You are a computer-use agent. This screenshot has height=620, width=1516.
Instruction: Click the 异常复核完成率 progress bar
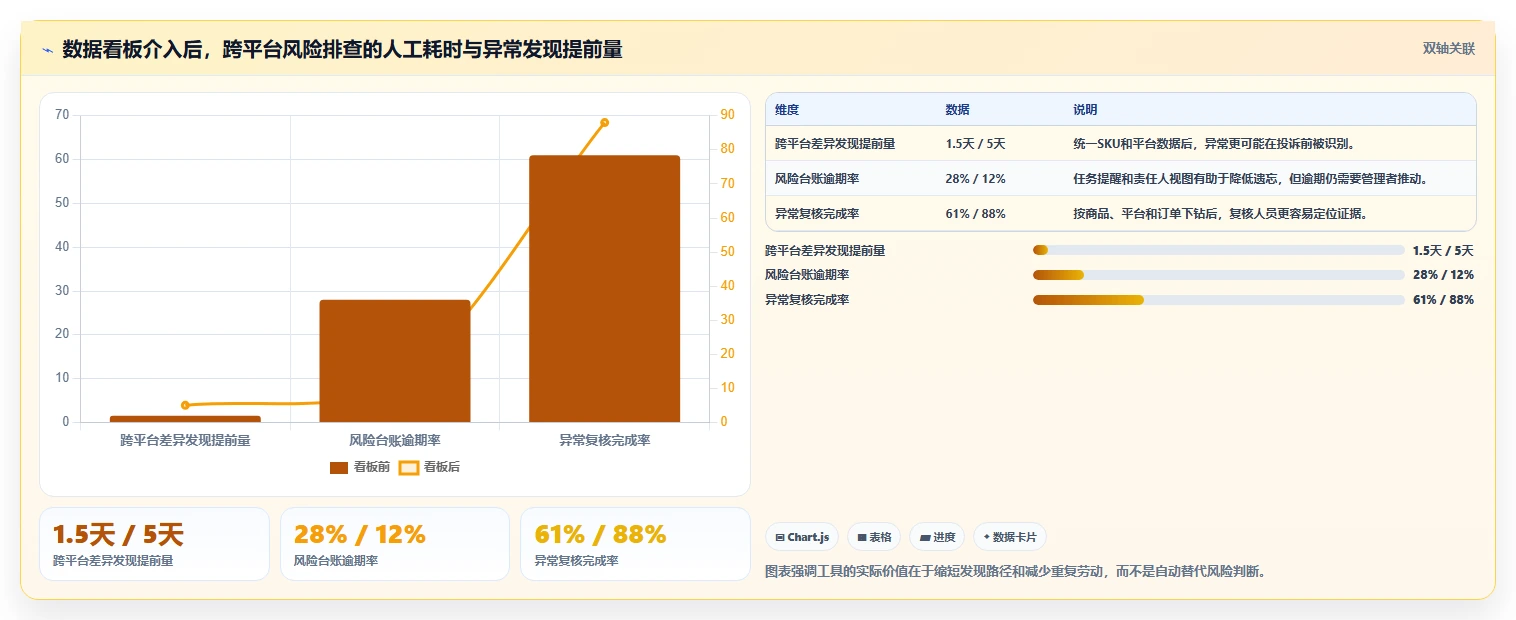(x=1219, y=300)
